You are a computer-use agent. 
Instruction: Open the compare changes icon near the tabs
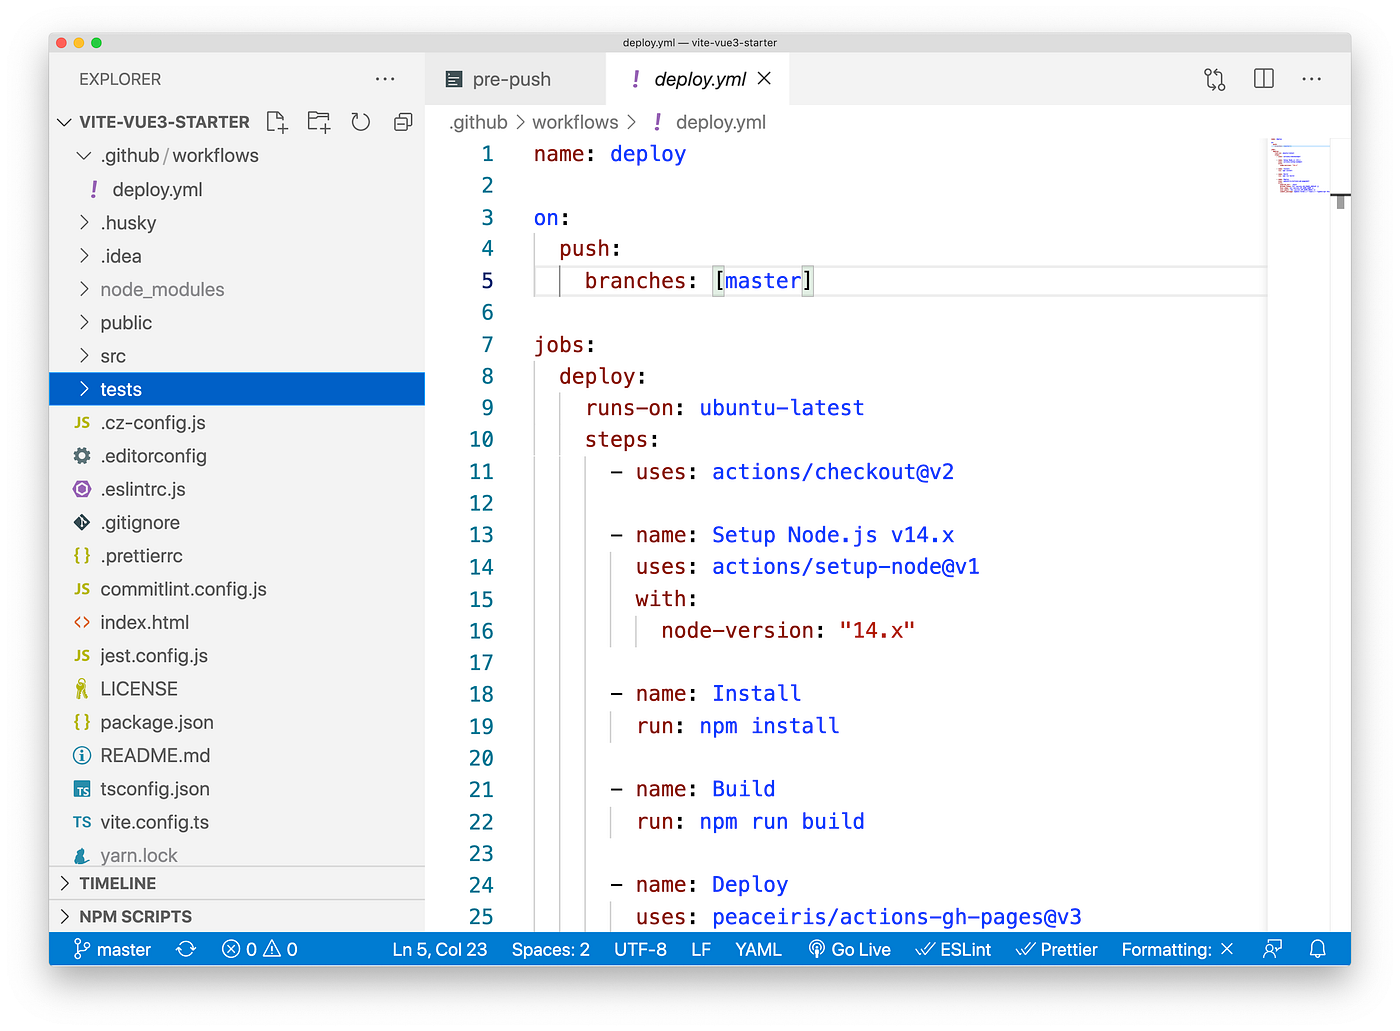(1214, 78)
